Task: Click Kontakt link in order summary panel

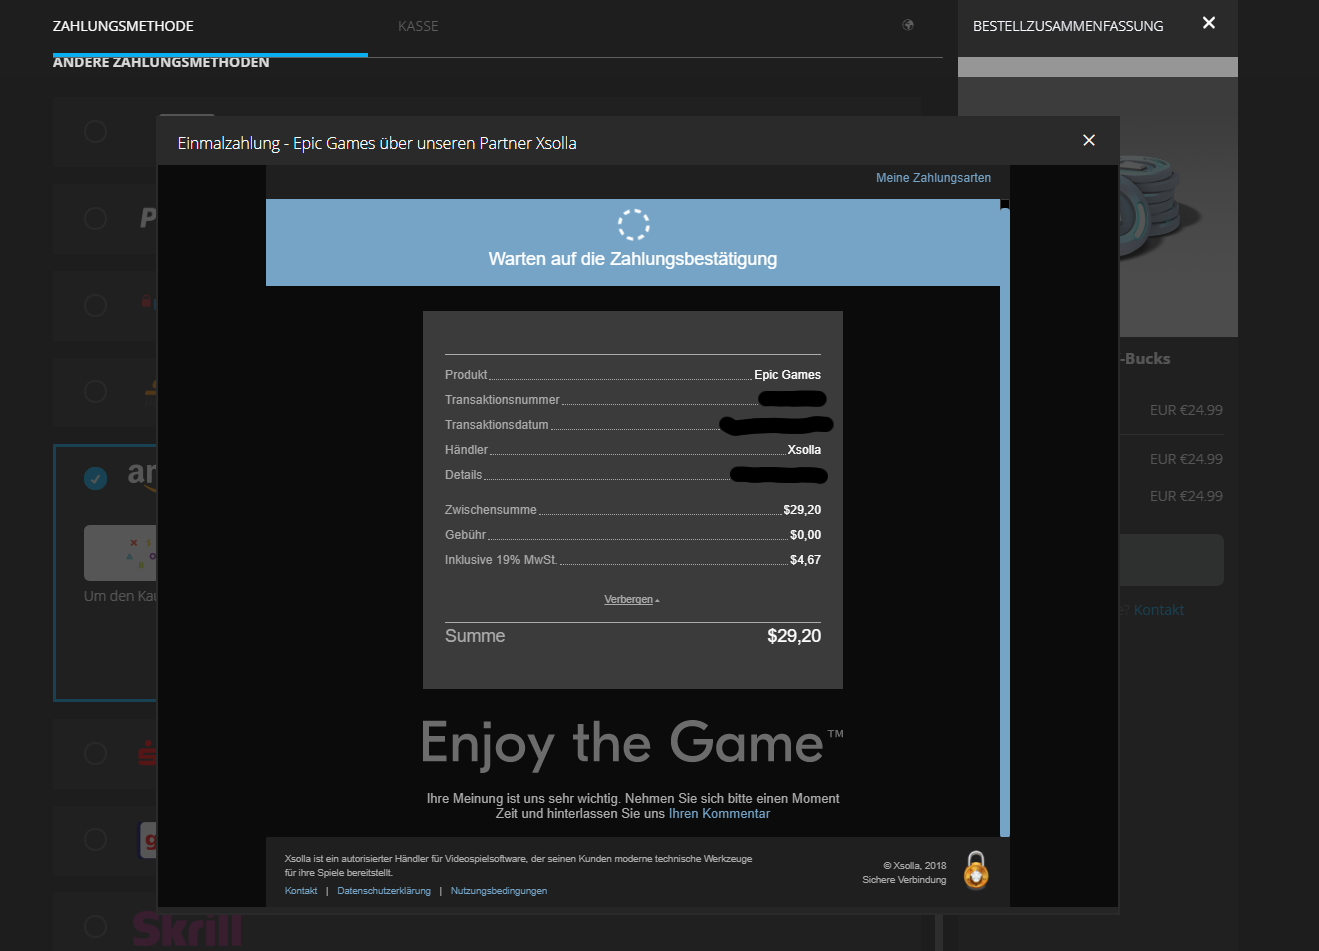Action: click(x=1158, y=610)
